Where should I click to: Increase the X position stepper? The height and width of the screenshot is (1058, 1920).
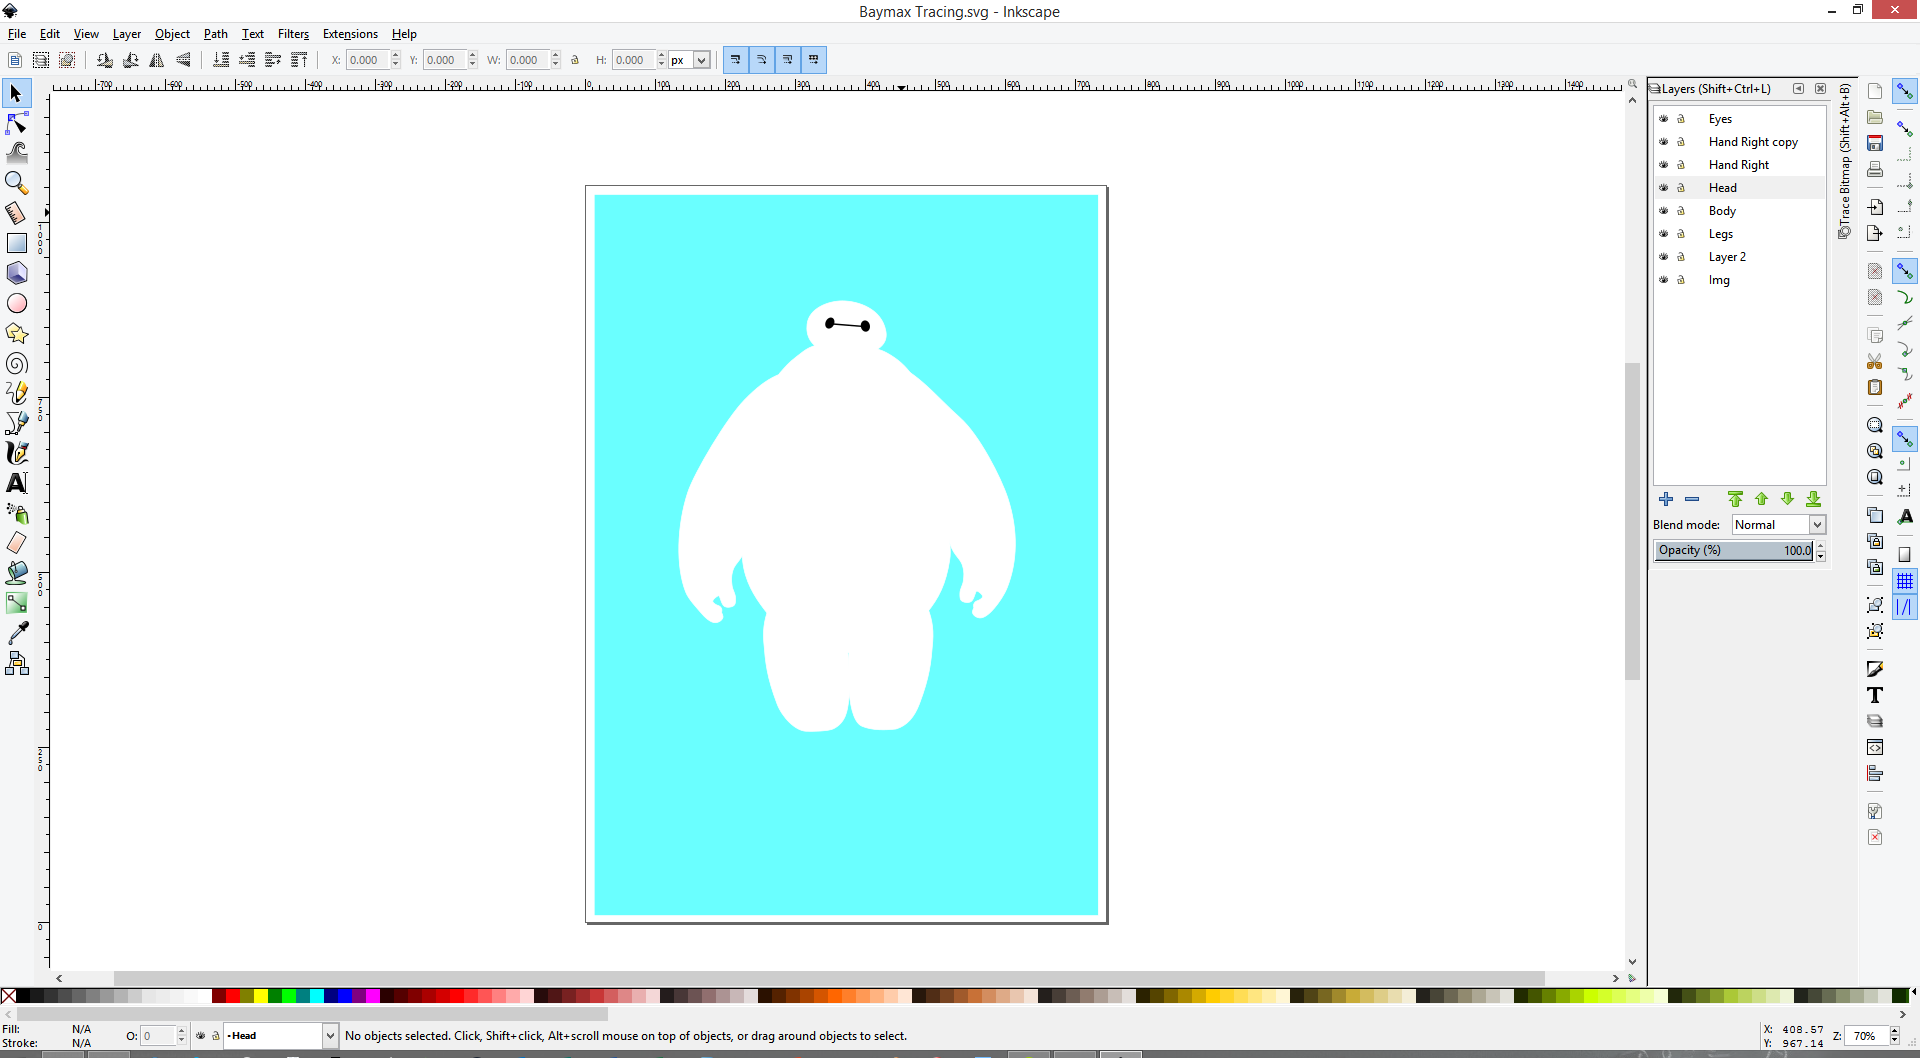tap(396, 56)
